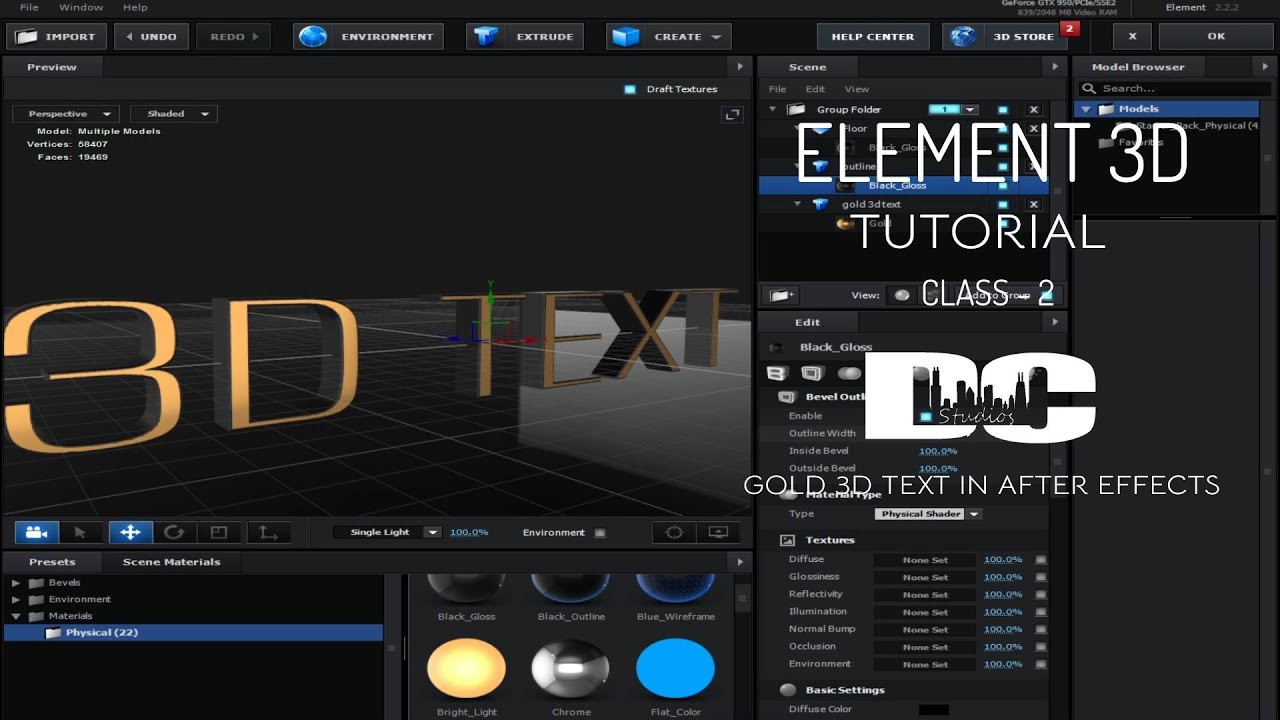Click the anchor point axis tool
1280x720 pixels.
click(268, 532)
